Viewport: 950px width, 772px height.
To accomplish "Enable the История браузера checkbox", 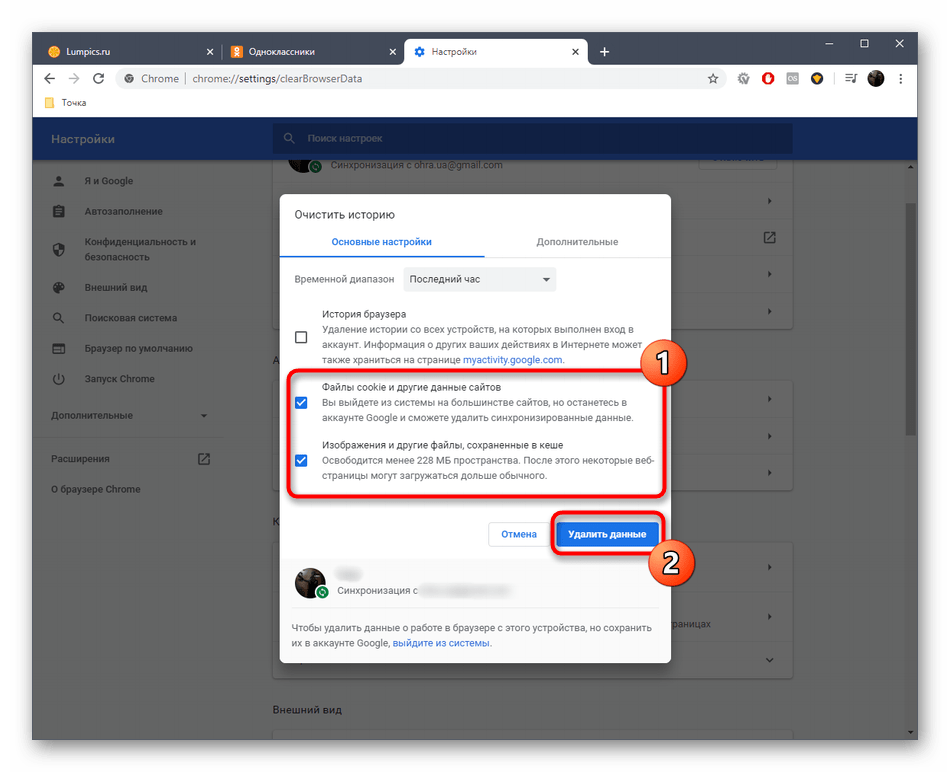I will point(301,337).
